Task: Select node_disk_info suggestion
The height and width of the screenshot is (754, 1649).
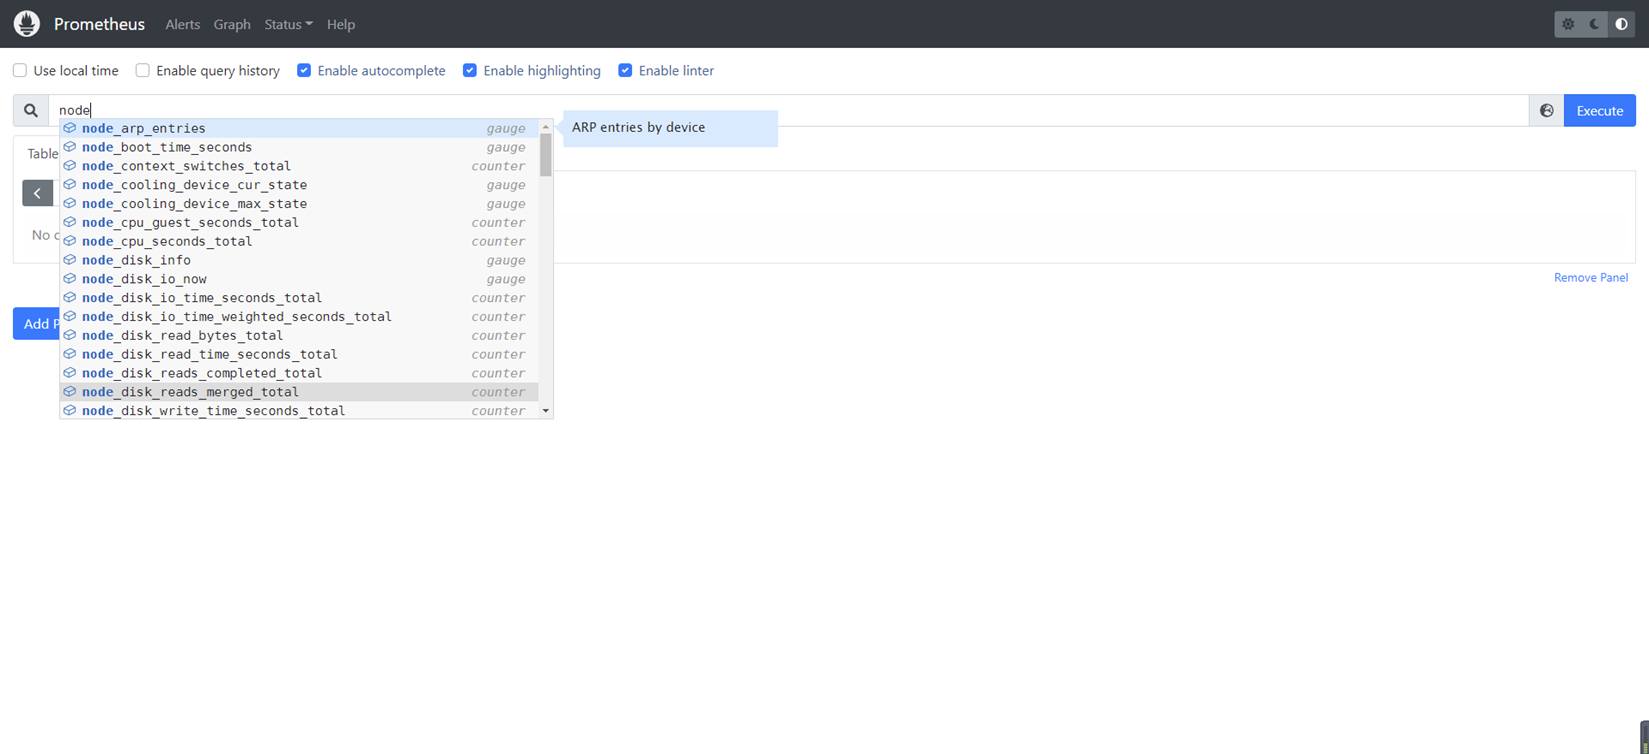Action: point(299,260)
